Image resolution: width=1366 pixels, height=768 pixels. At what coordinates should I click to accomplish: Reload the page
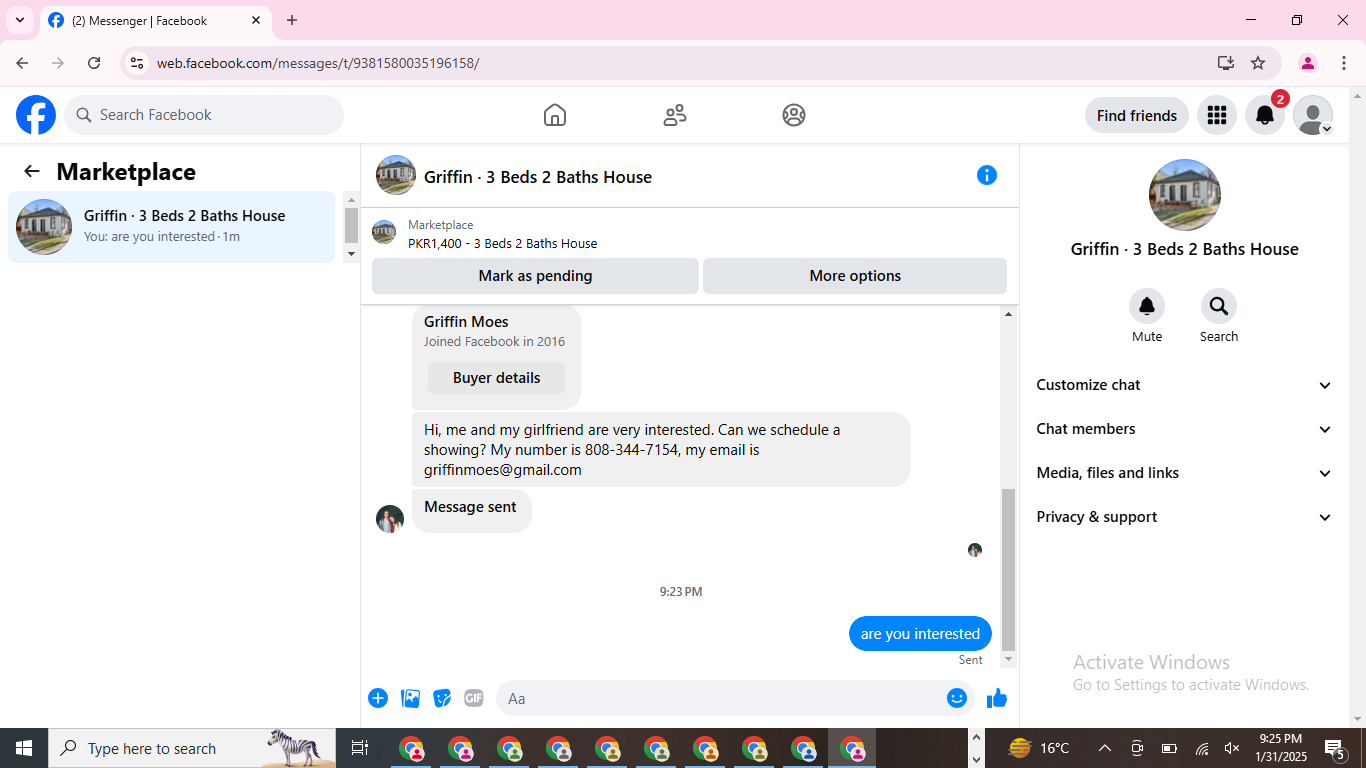pos(94,63)
